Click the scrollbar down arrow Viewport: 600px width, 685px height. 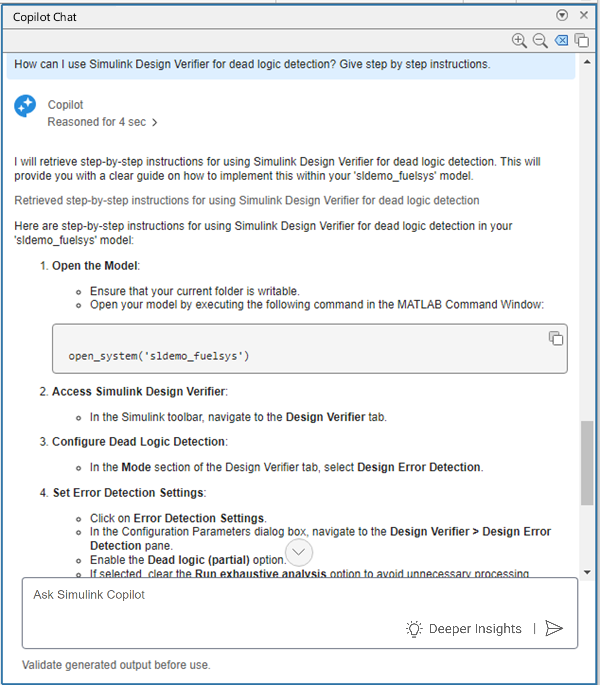586,570
